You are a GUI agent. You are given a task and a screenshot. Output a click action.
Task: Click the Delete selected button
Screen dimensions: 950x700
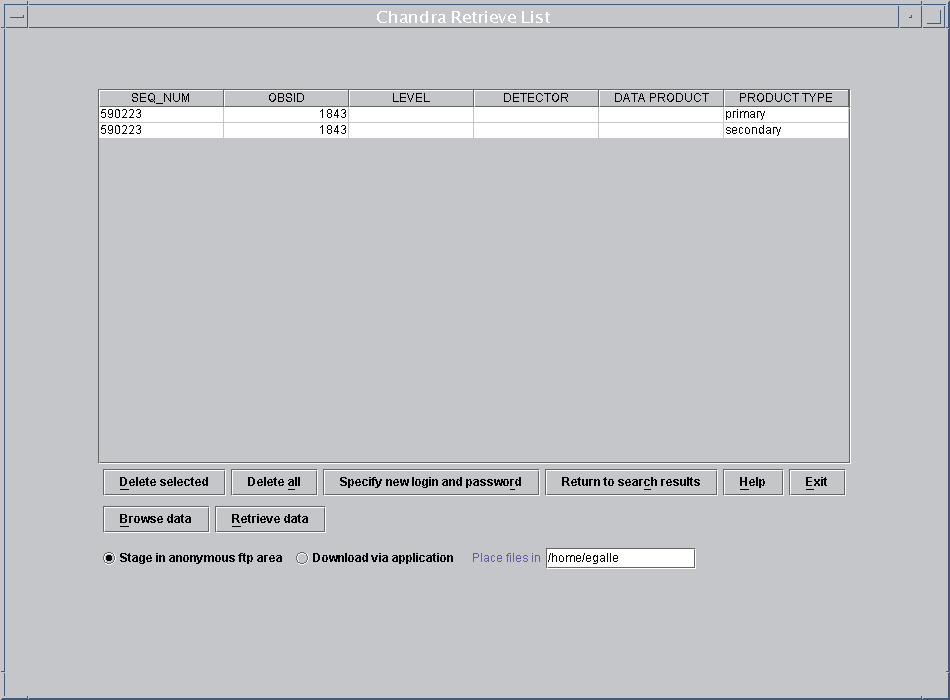(x=164, y=482)
